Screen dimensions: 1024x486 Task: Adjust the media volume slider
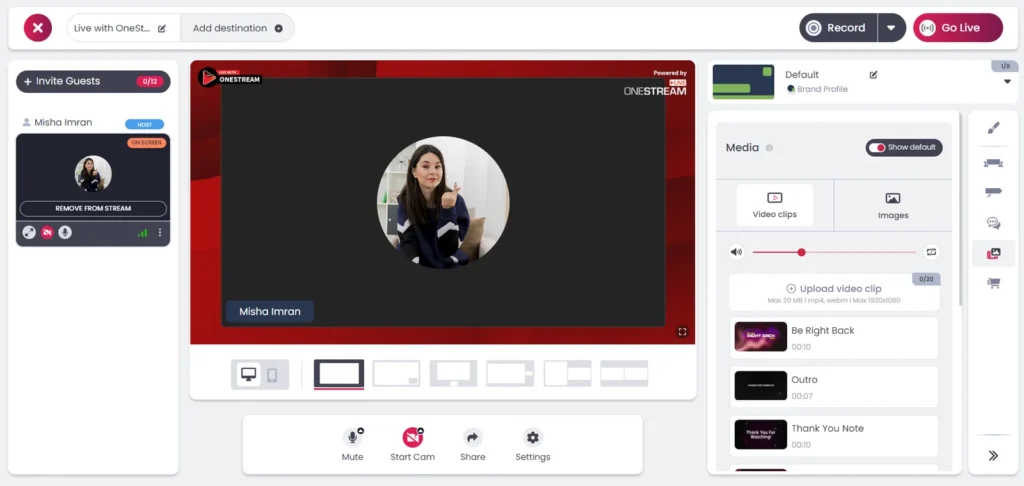[x=801, y=252]
